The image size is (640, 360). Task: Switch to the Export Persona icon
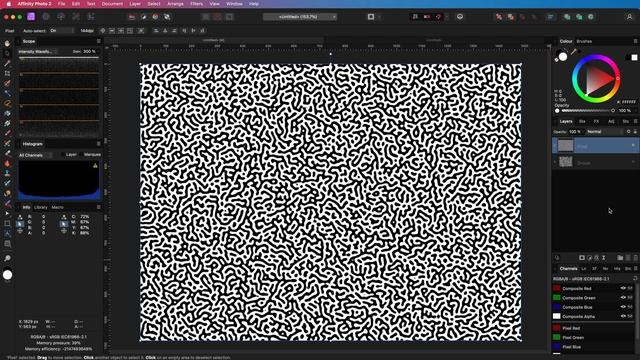pyautogui.click(x=91, y=17)
